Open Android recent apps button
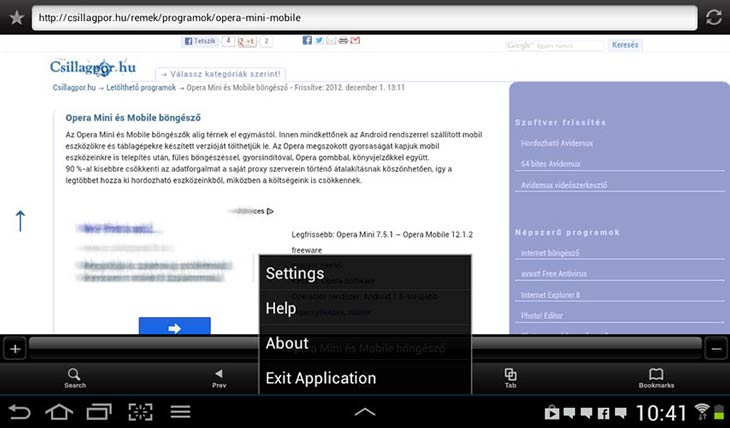Viewport: 730px width, 428px height. click(99, 412)
